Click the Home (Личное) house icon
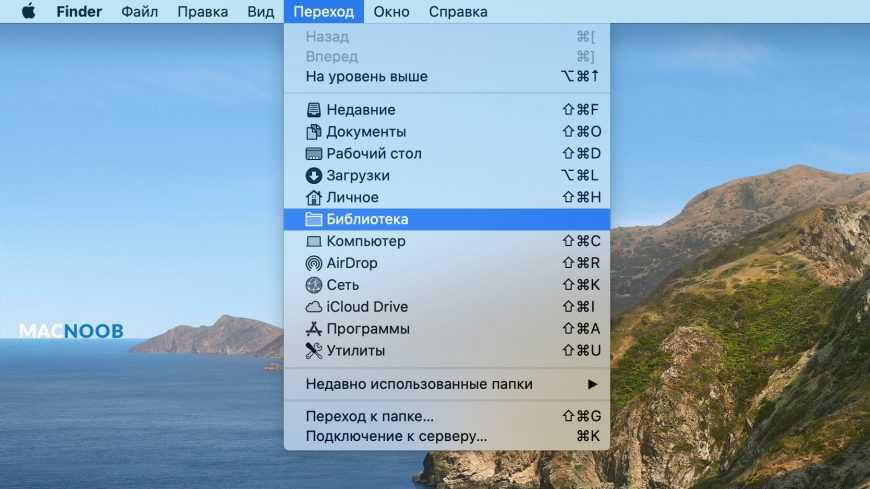Viewport: 870px width, 489px height. pyautogui.click(x=313, y=197)
